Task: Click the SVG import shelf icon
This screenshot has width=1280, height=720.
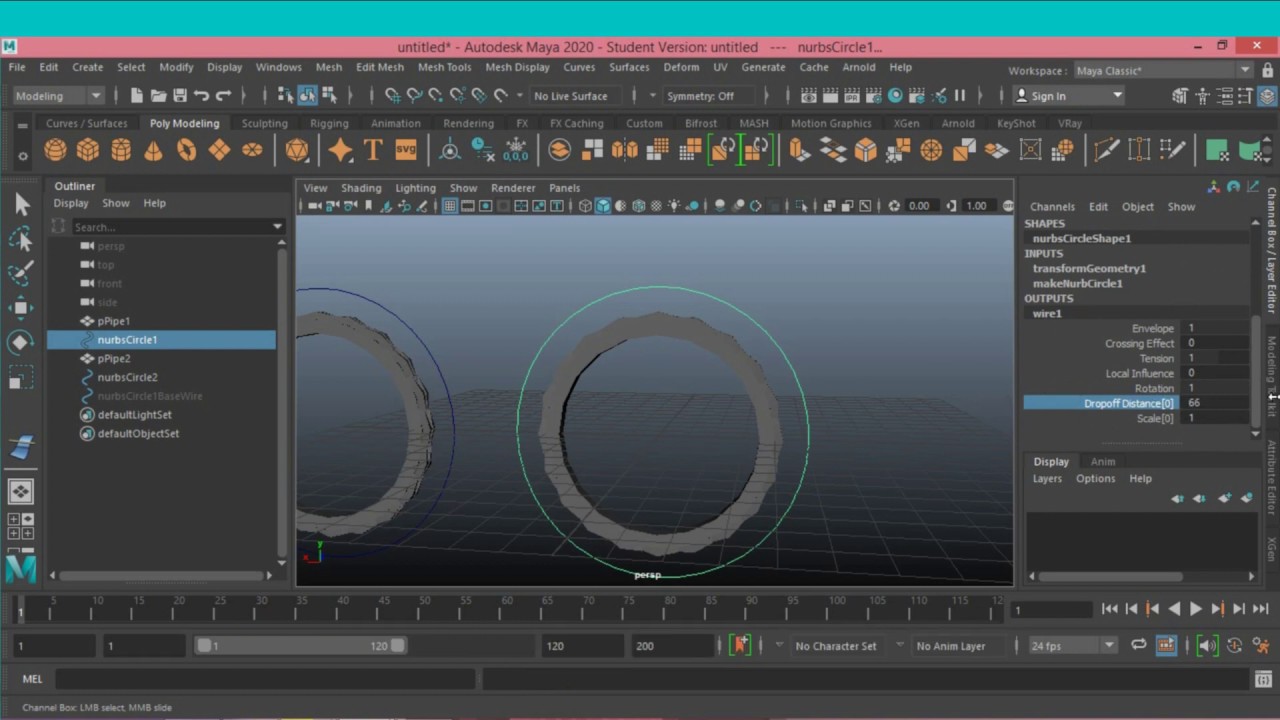Action: click(406, 150)
